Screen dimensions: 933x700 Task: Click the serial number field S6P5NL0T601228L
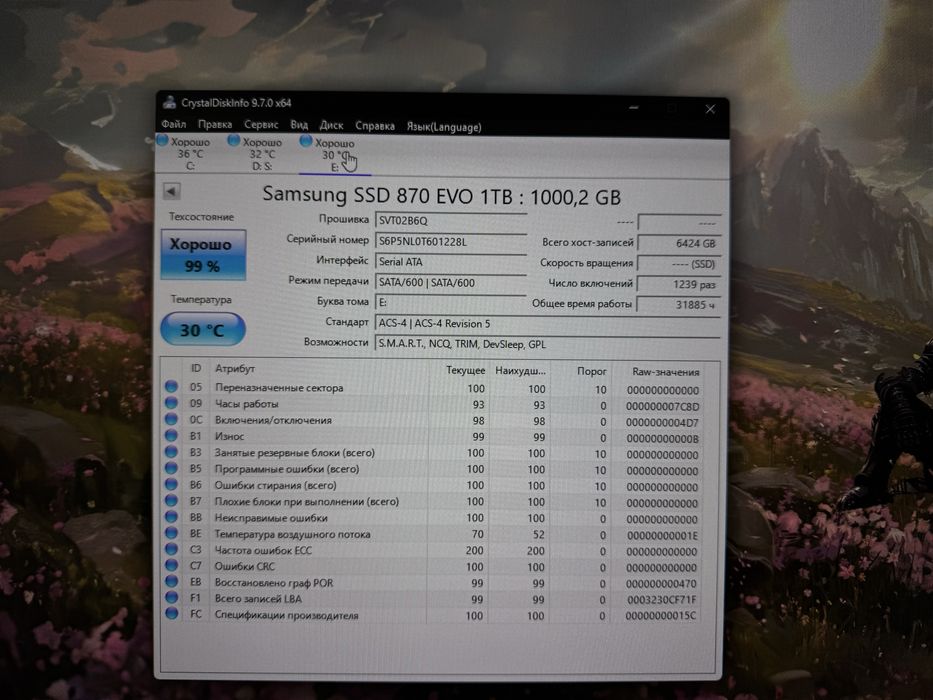[451, 242]
